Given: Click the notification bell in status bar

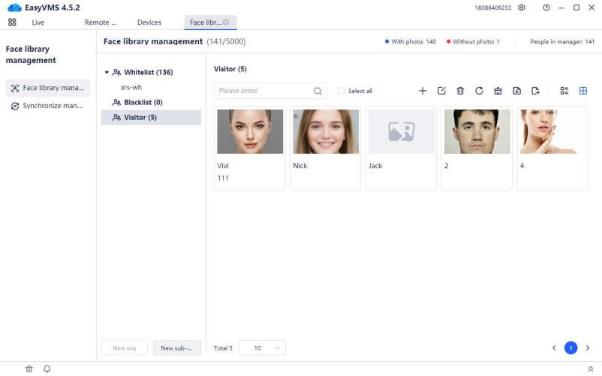Looking at the screenshot, I should point(47,369).
